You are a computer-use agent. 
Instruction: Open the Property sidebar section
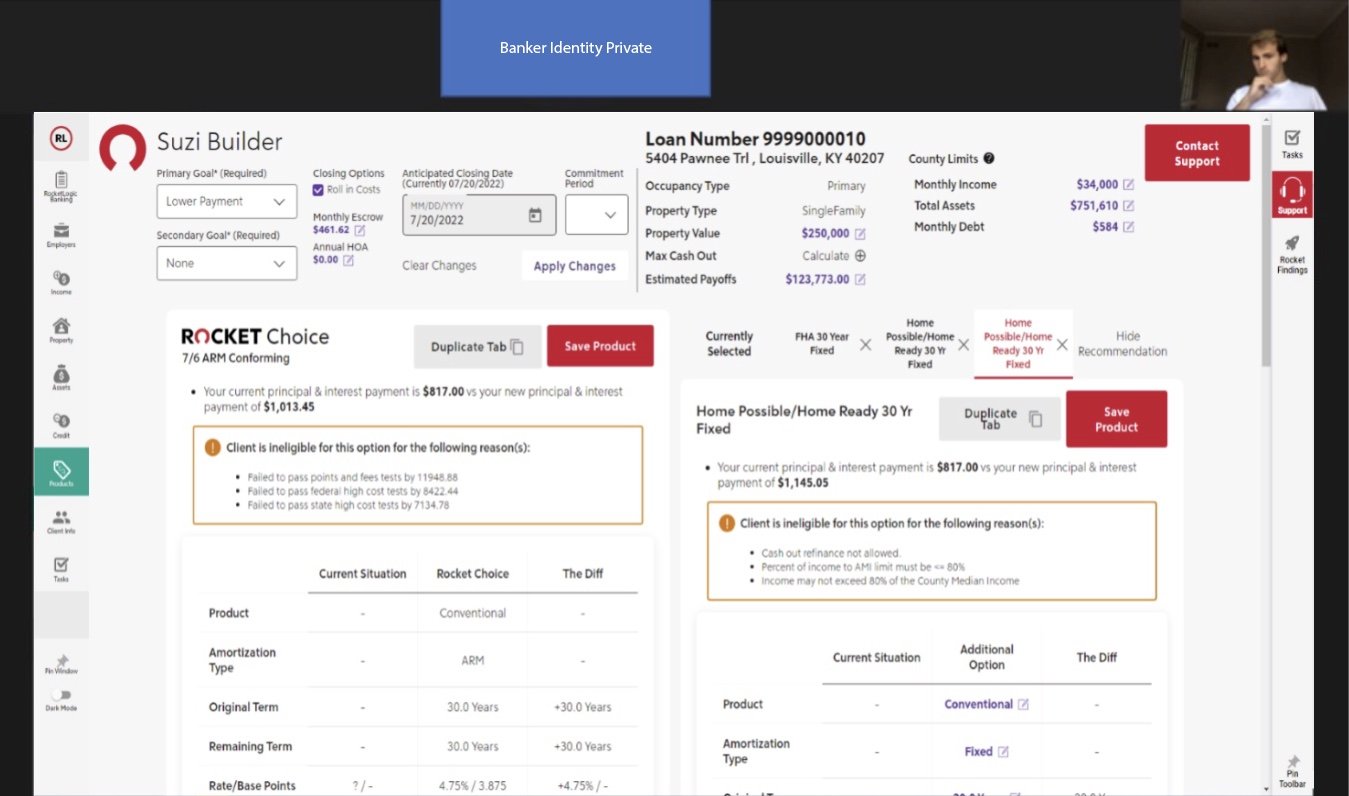click(x=61, y=330)
